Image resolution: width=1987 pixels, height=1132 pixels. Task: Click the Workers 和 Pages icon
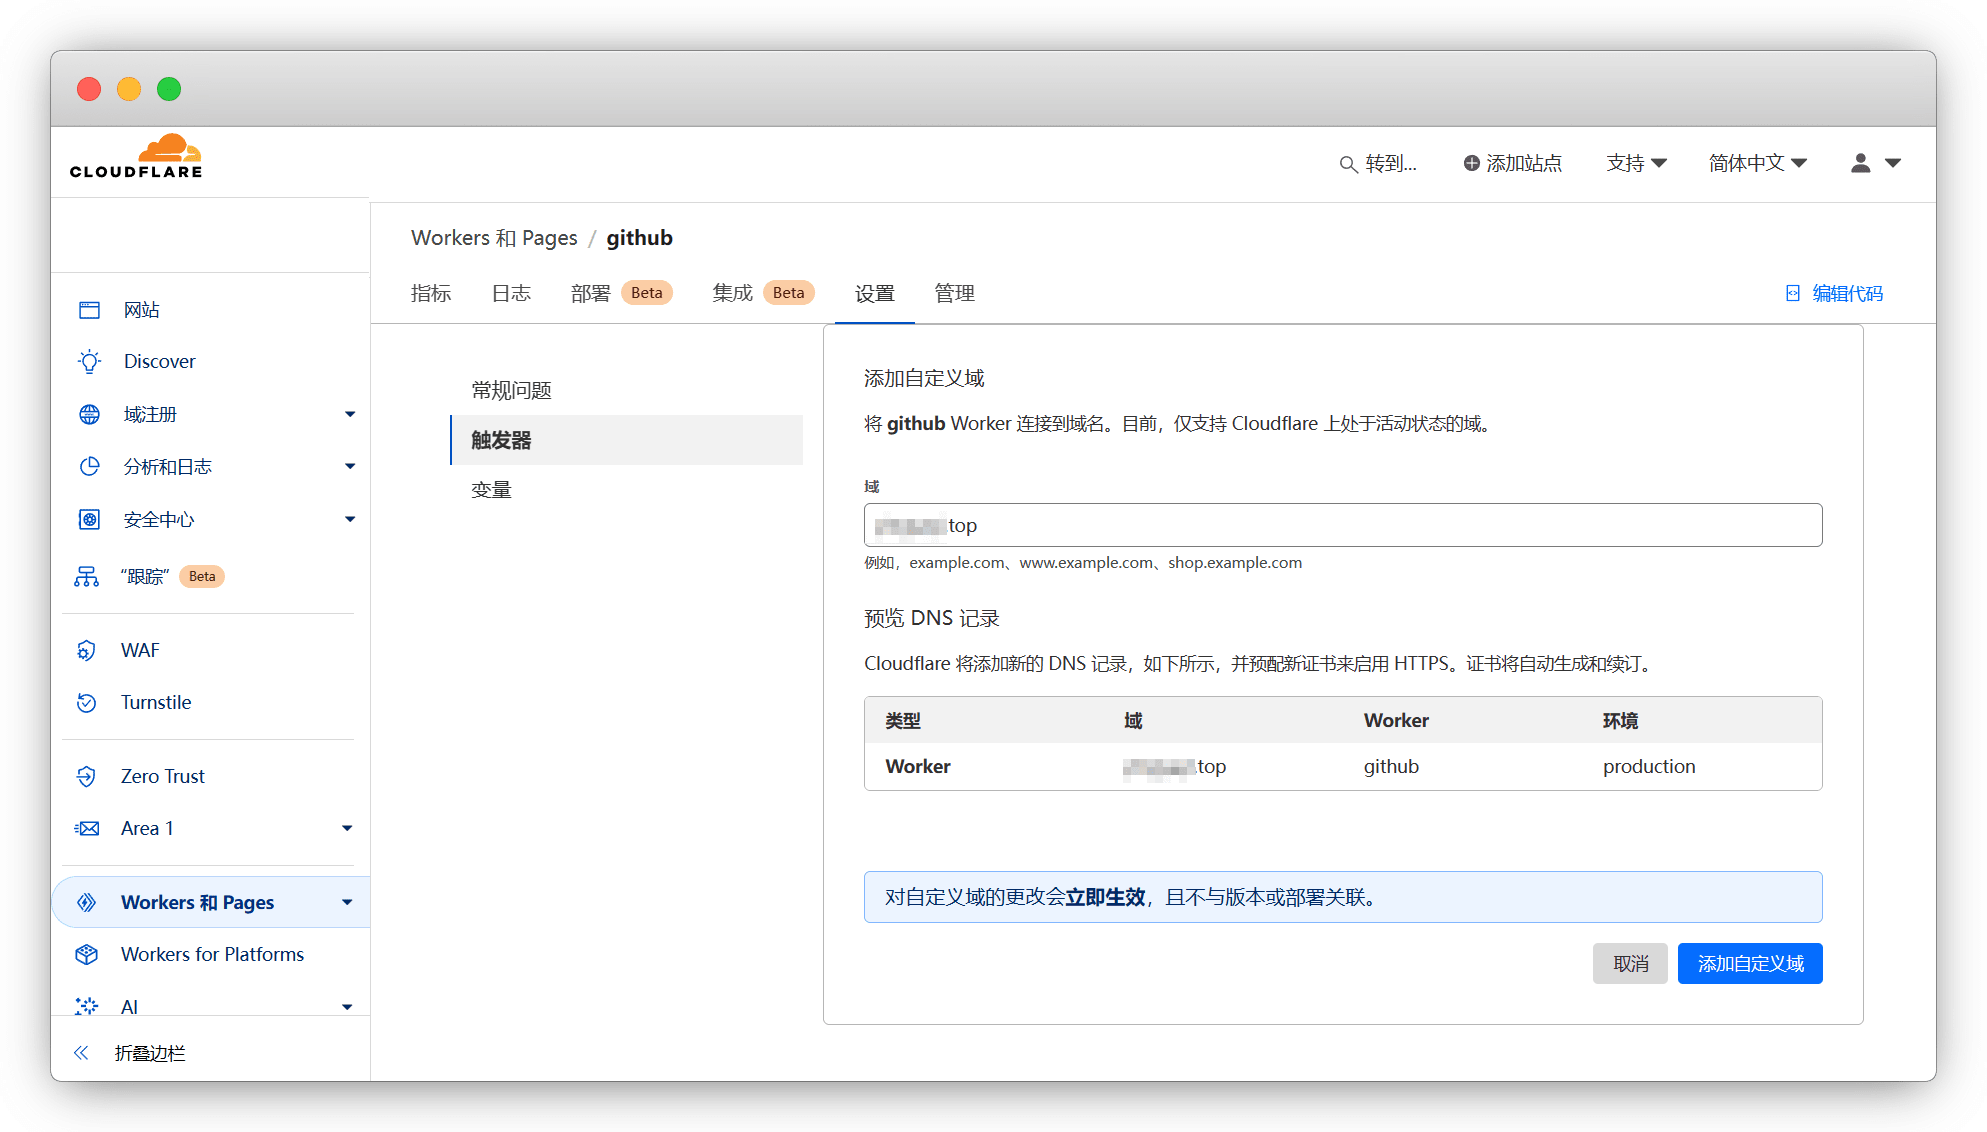point(87,903)
